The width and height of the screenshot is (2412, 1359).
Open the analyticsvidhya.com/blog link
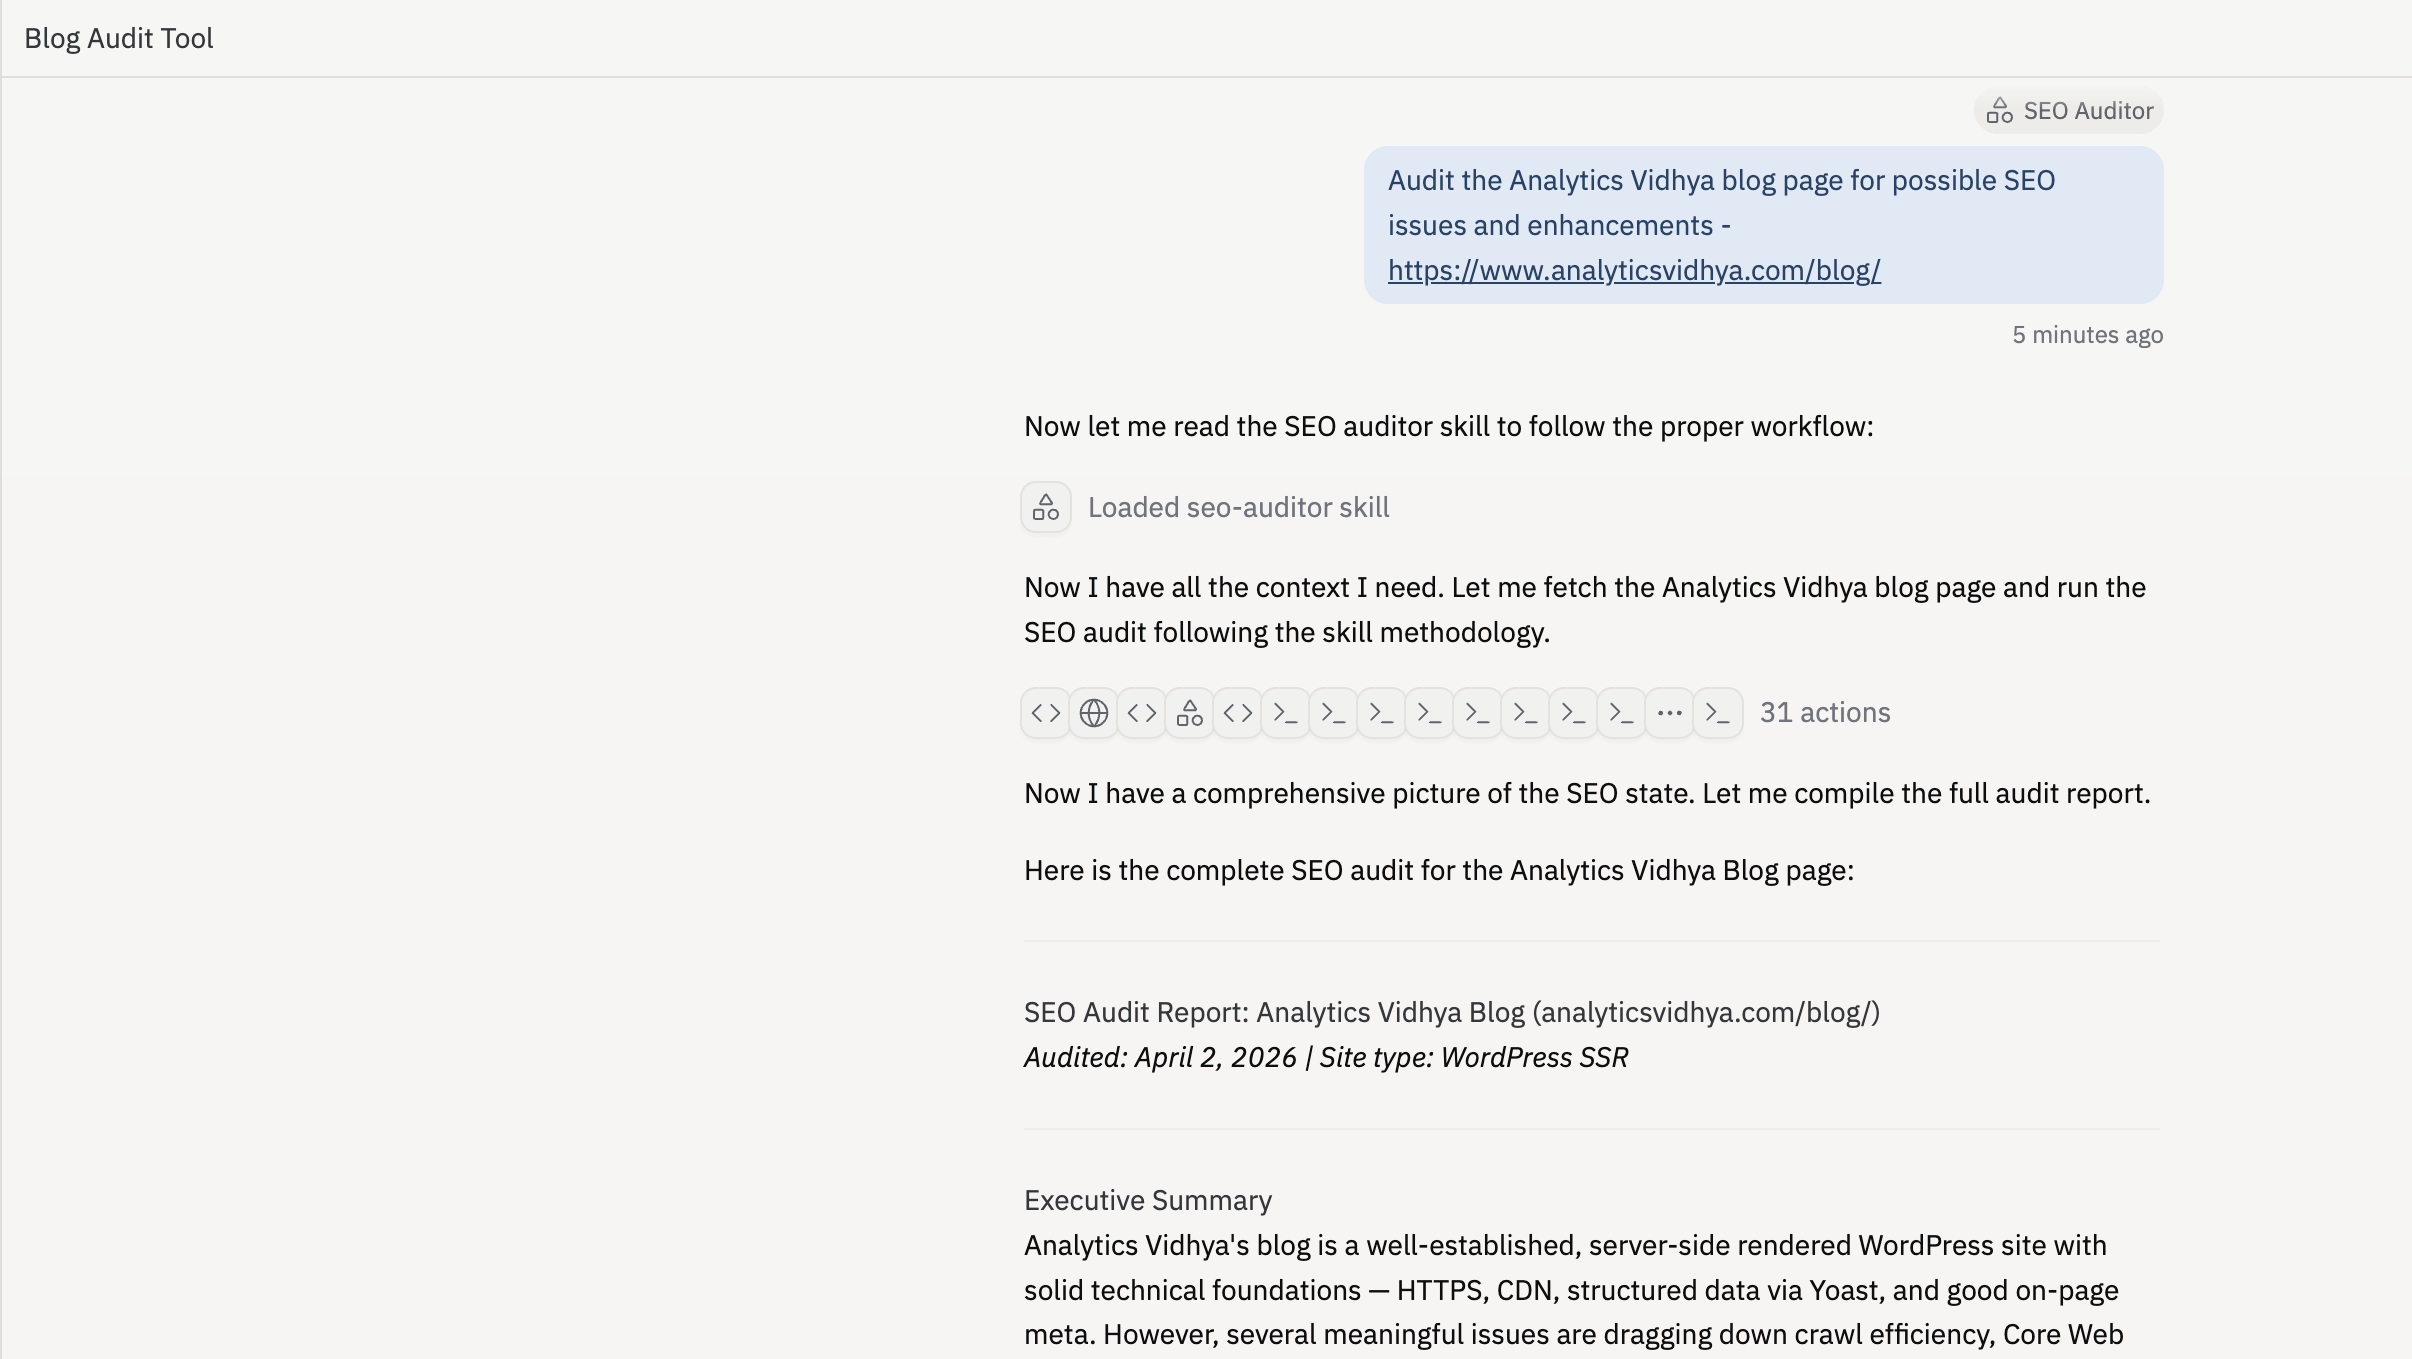1633,271
